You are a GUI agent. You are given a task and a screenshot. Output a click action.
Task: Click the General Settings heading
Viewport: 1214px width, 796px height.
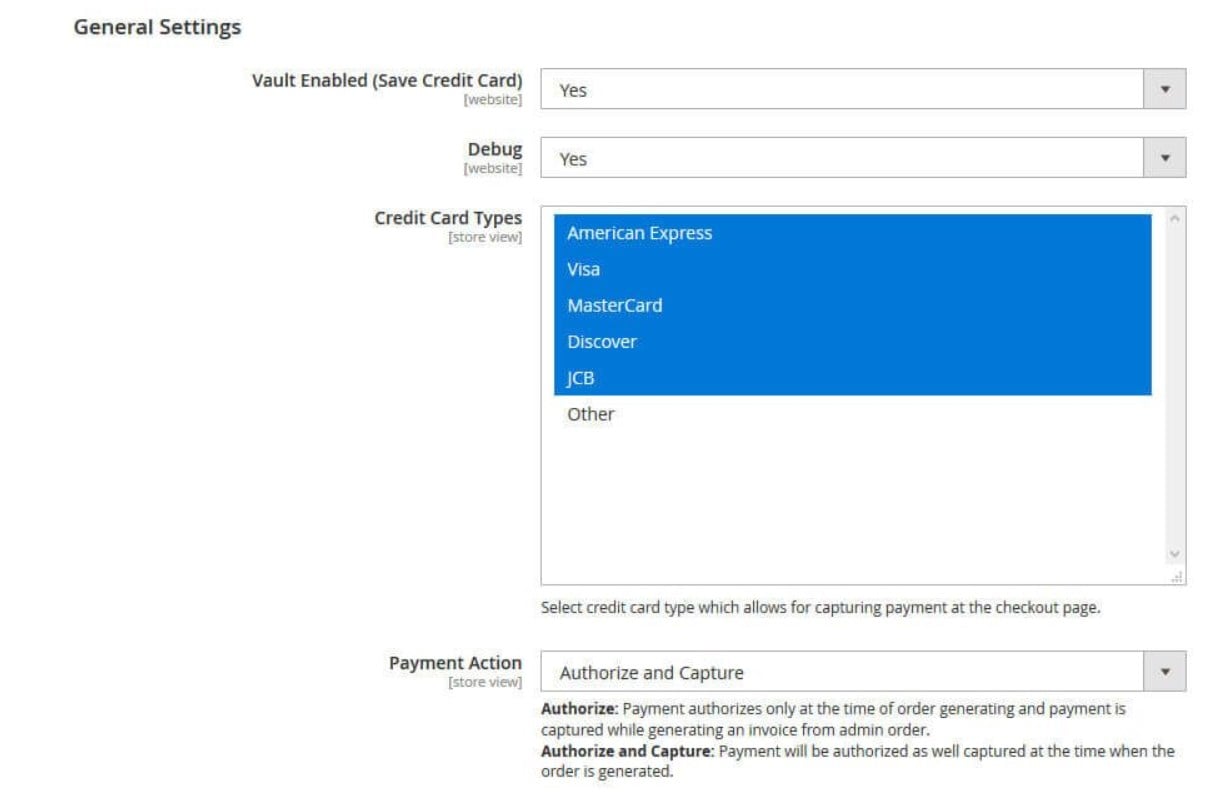(157, 27)
